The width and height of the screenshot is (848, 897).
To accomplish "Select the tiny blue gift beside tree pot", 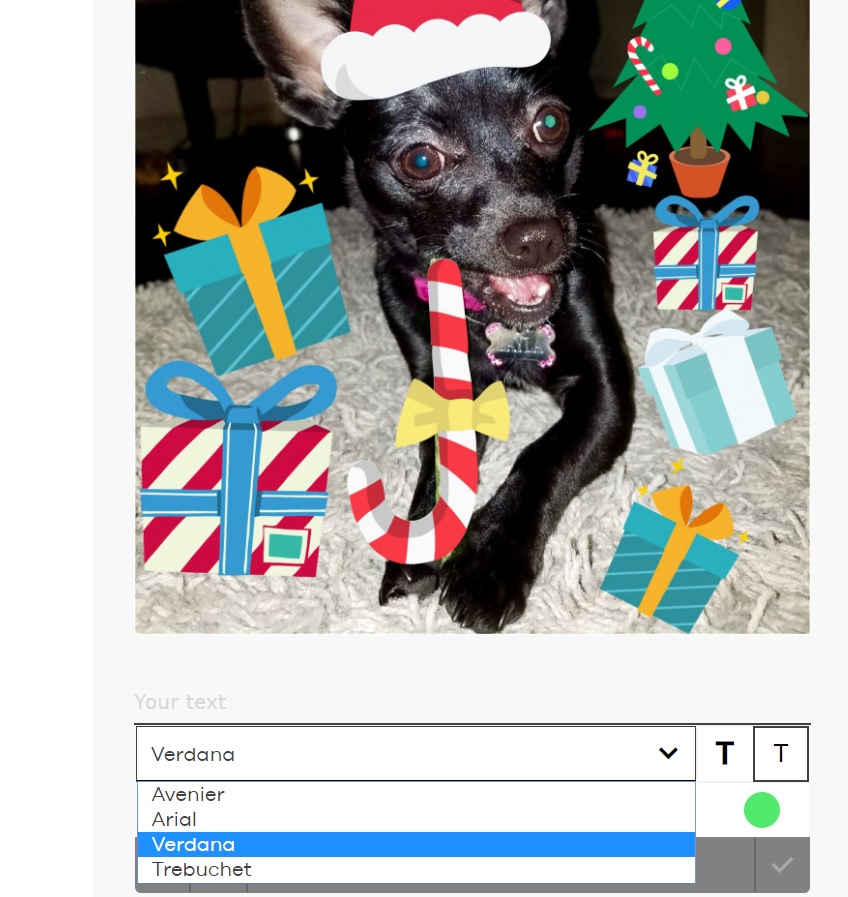I will coord(642,169).
